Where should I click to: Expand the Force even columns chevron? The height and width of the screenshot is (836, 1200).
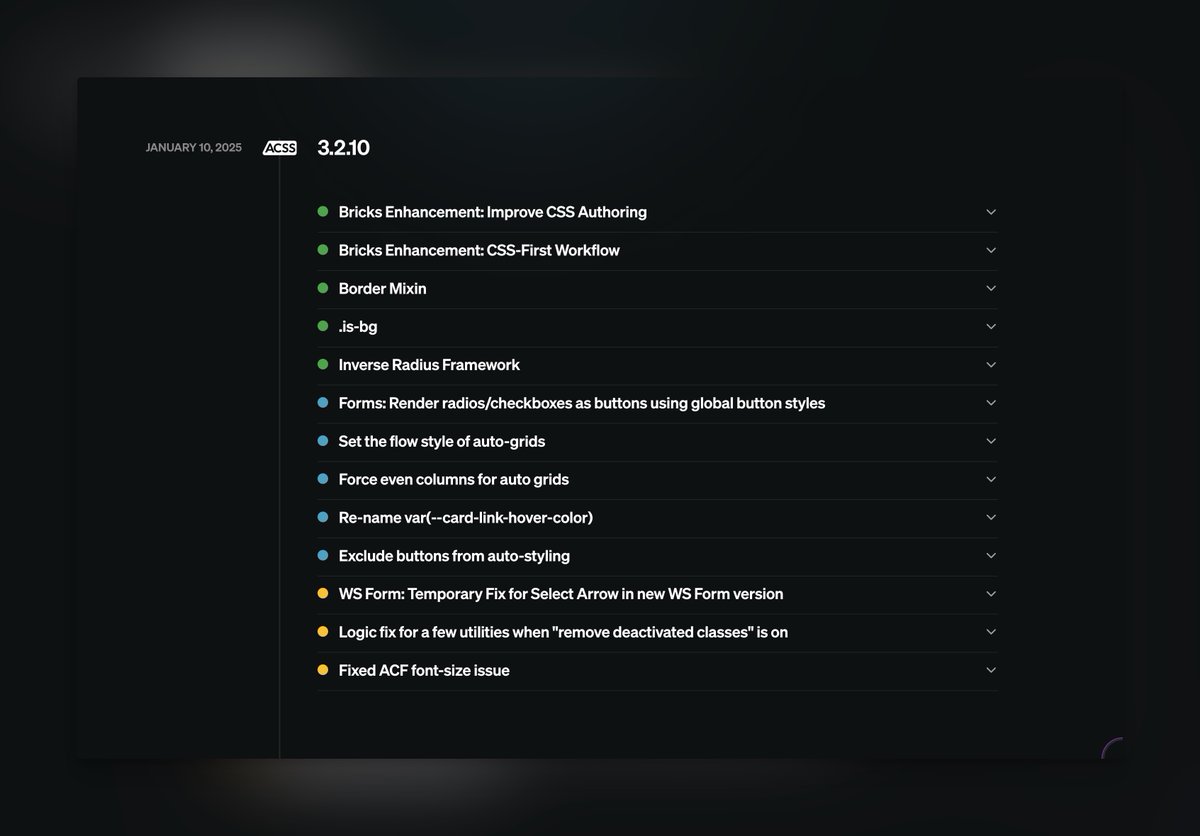pos(991,479)
